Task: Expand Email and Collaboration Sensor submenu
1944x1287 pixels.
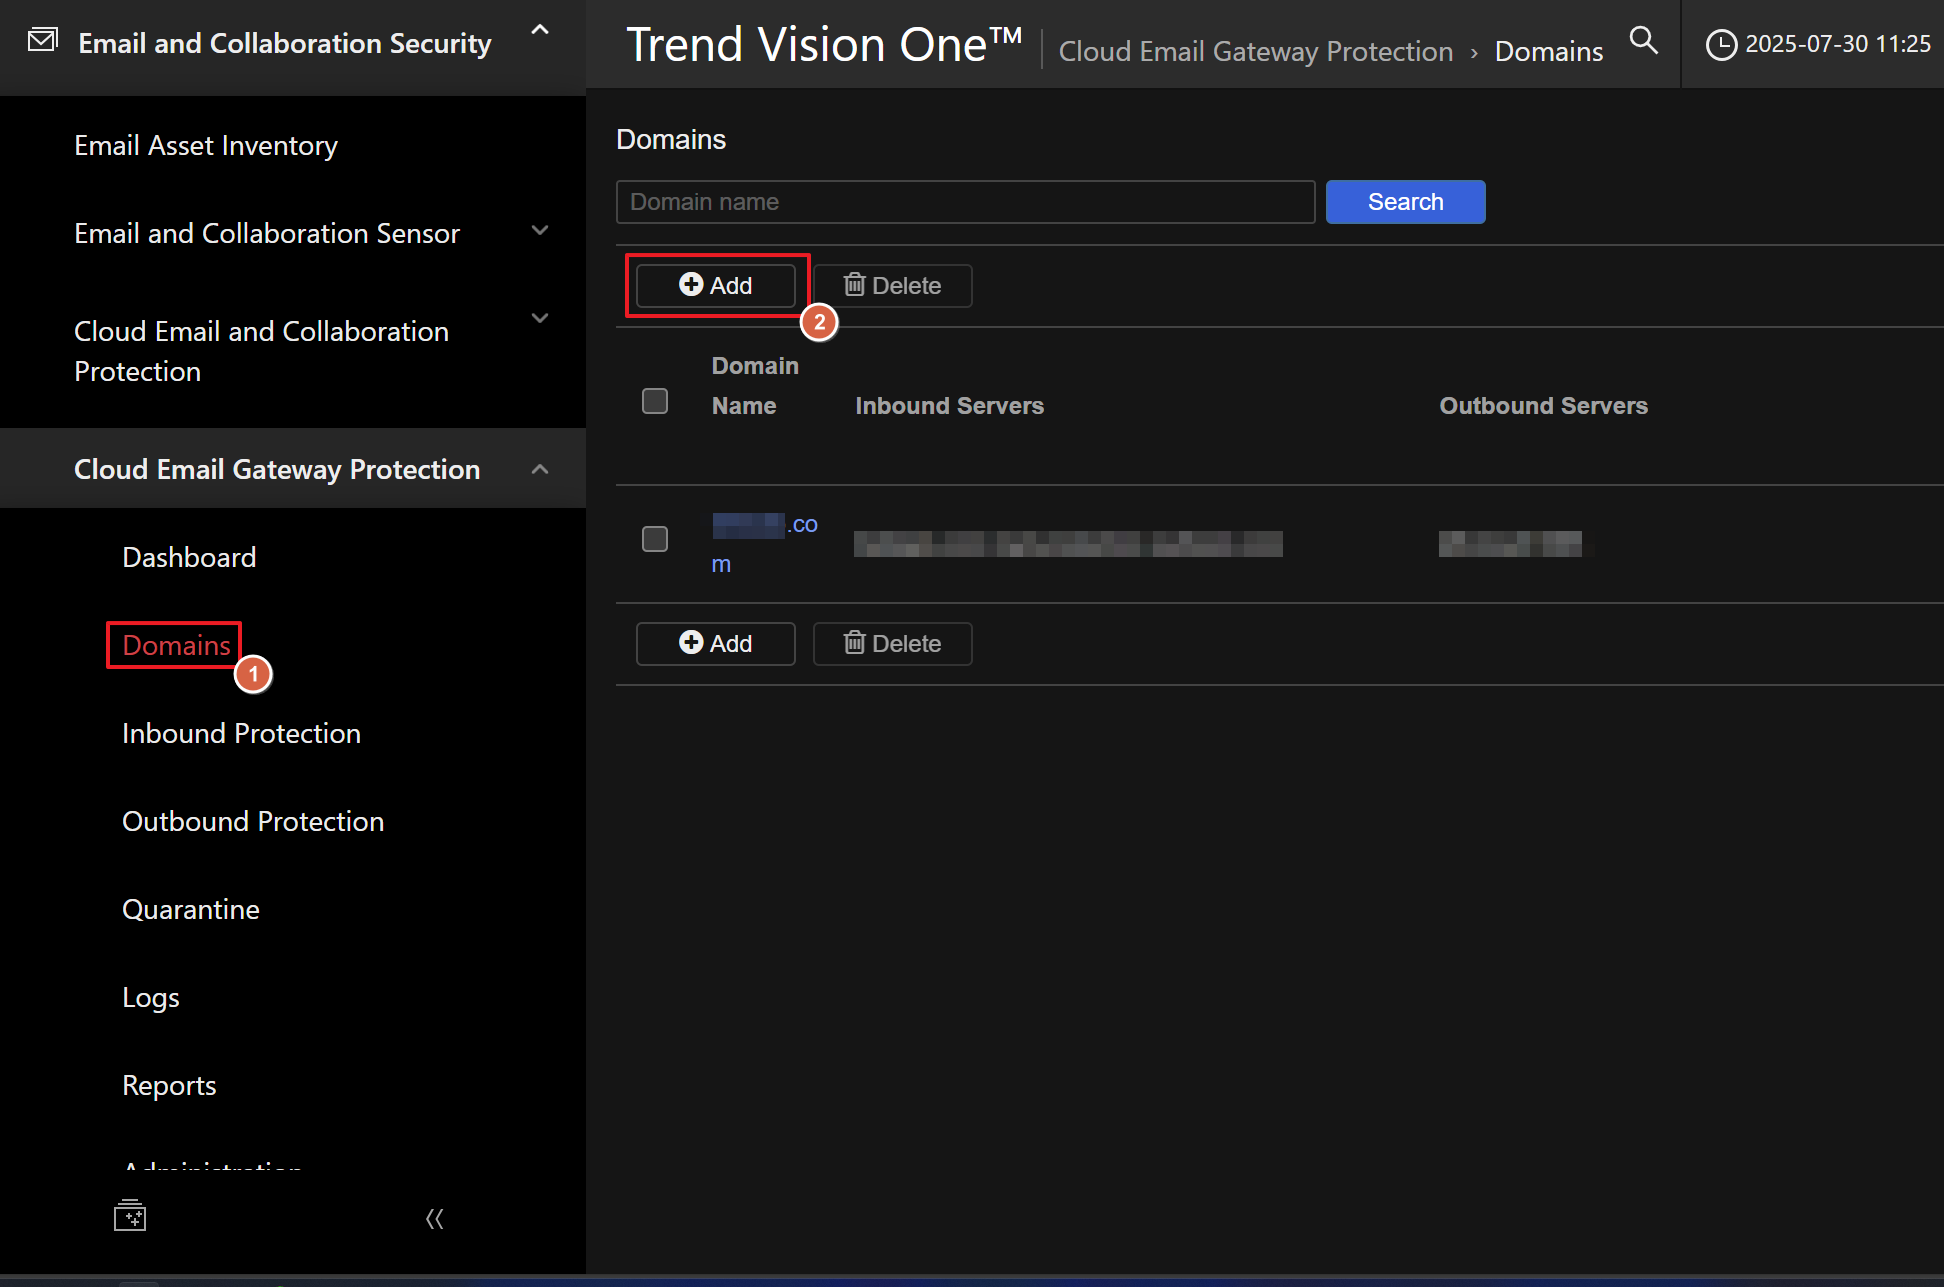Action: (540, 231)
